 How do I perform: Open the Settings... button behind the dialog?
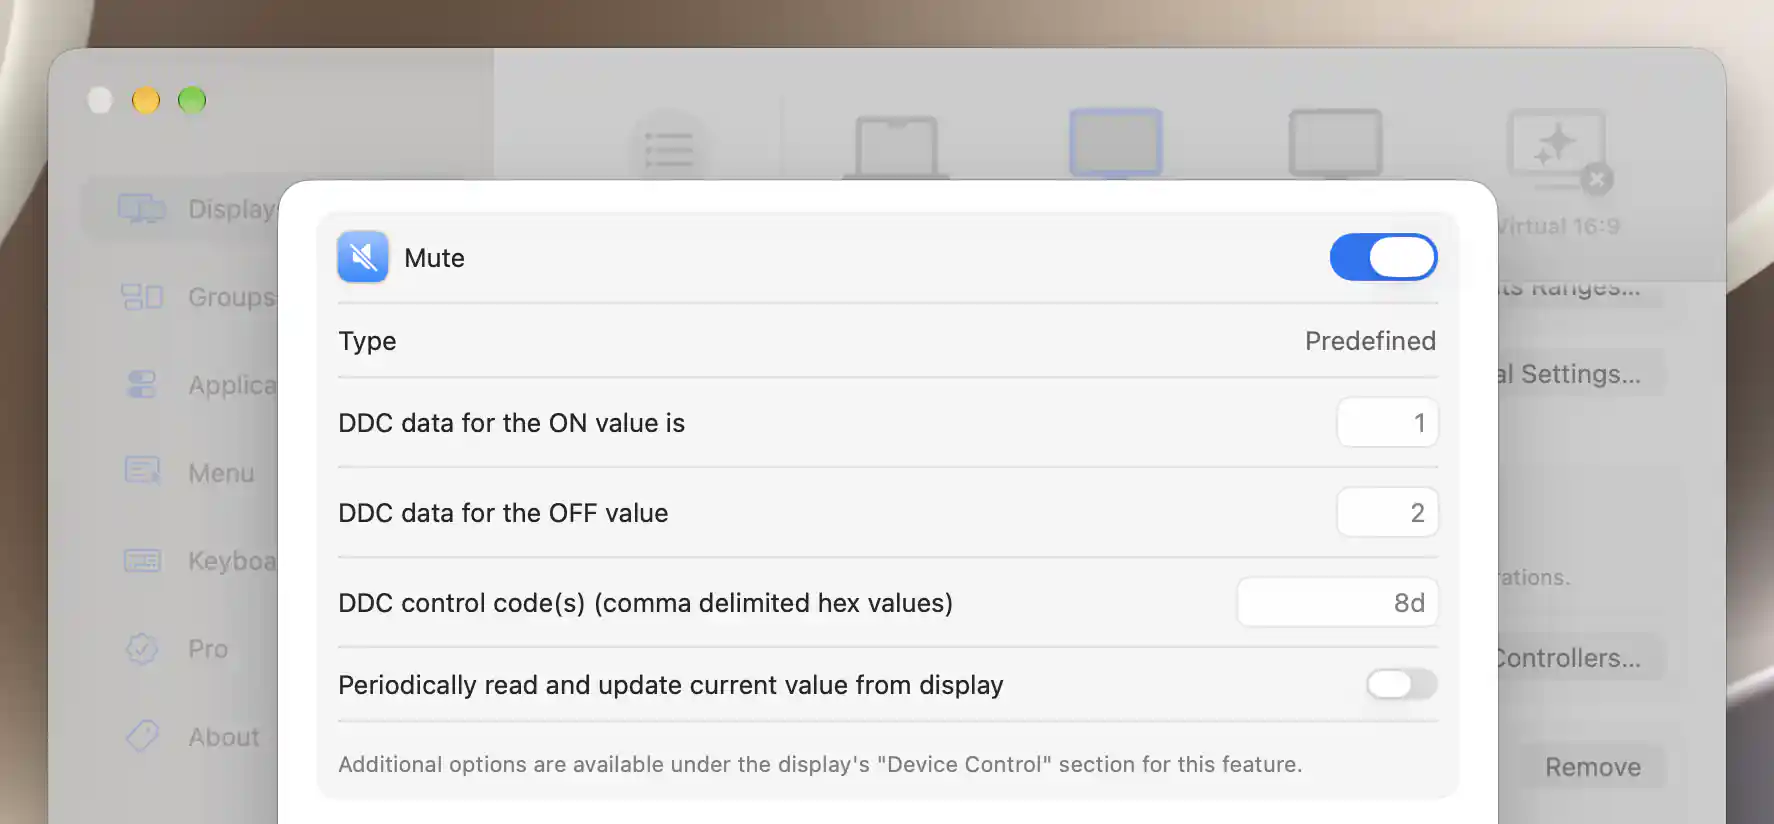click(1580, 374)
